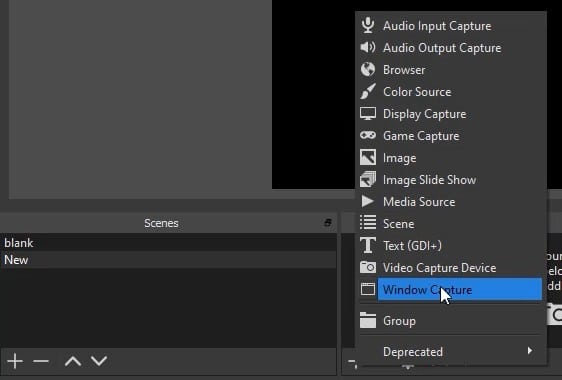Click the paintbrush icon for Color Source
The height and width of the screenshot is (380, 562).
tap(368, 91)
